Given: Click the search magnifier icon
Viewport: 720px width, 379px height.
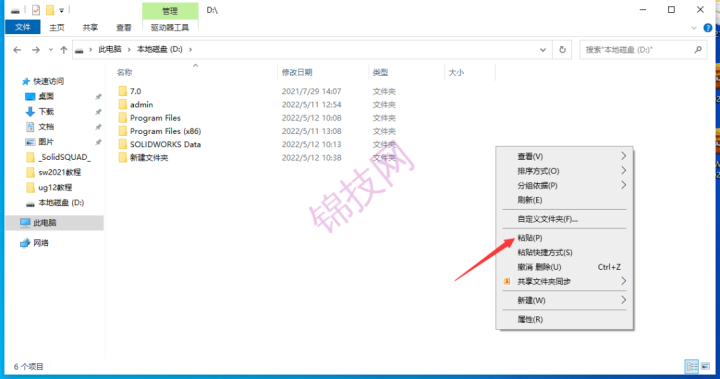Looking at the screenshot, I should (698, 50).
